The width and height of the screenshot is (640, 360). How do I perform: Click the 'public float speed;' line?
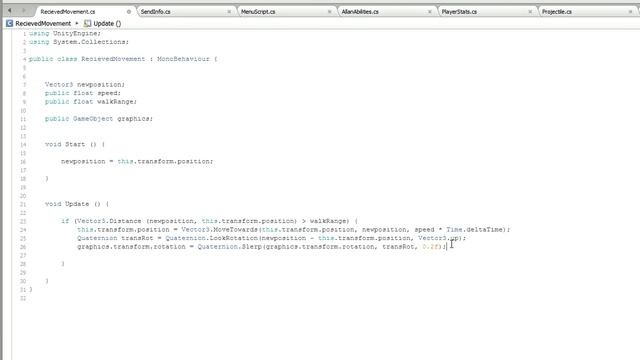click(x=83, y=93)
